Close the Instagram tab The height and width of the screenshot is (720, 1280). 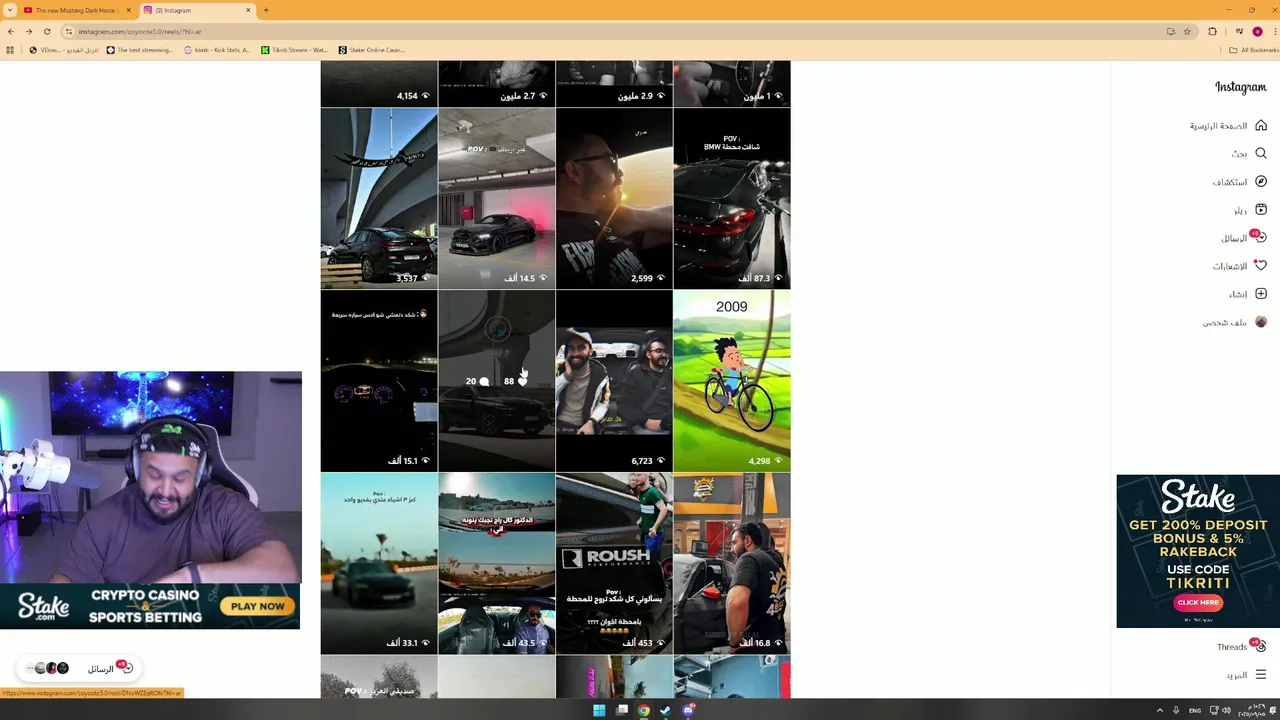tap(248, 10)
